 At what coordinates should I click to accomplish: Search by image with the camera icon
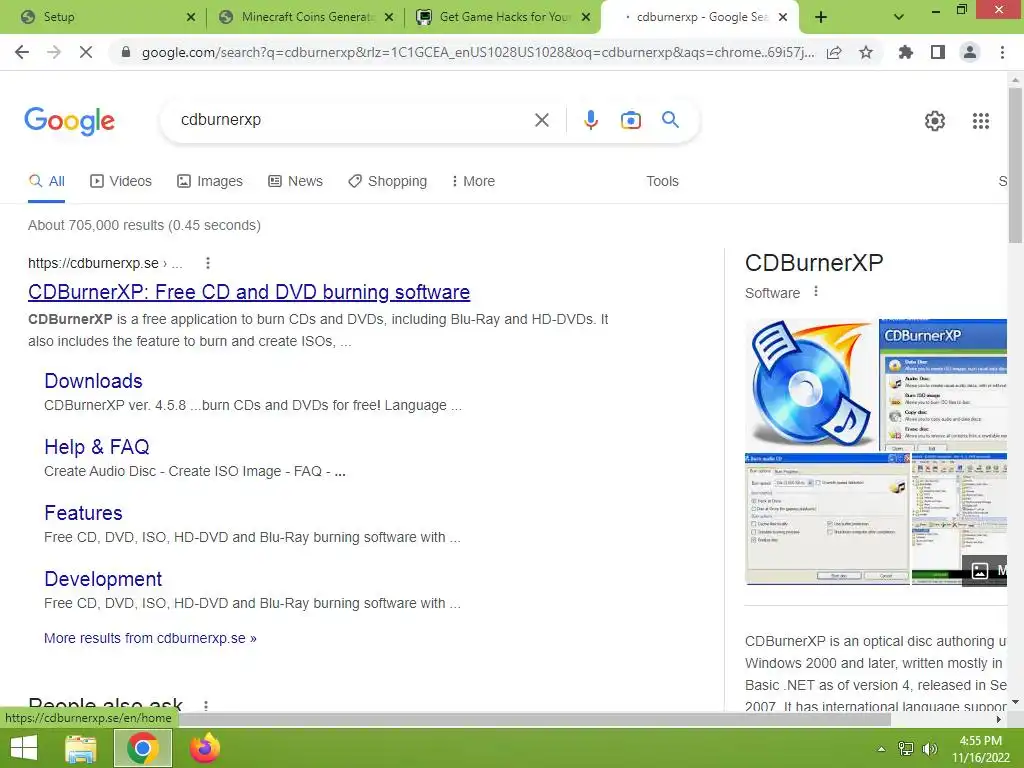[630, 120]
